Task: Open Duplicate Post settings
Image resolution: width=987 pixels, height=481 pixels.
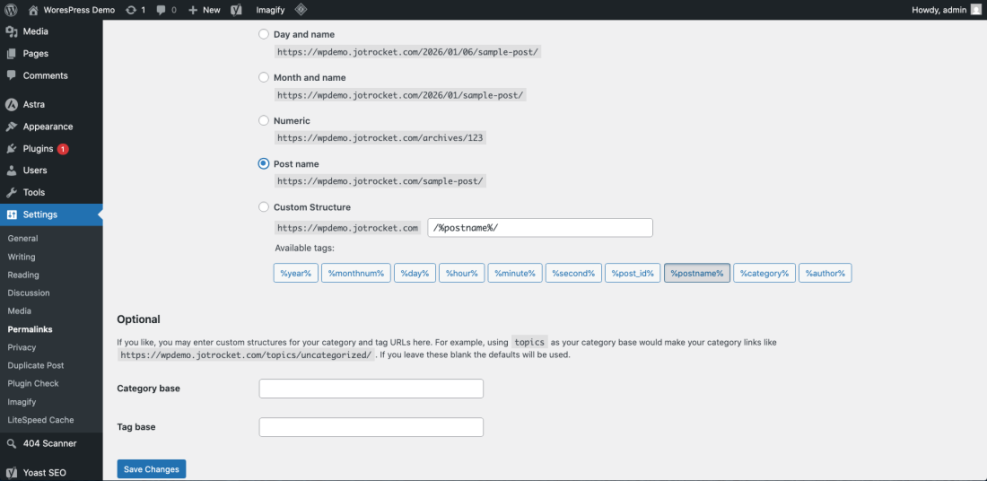Action: 36,366
